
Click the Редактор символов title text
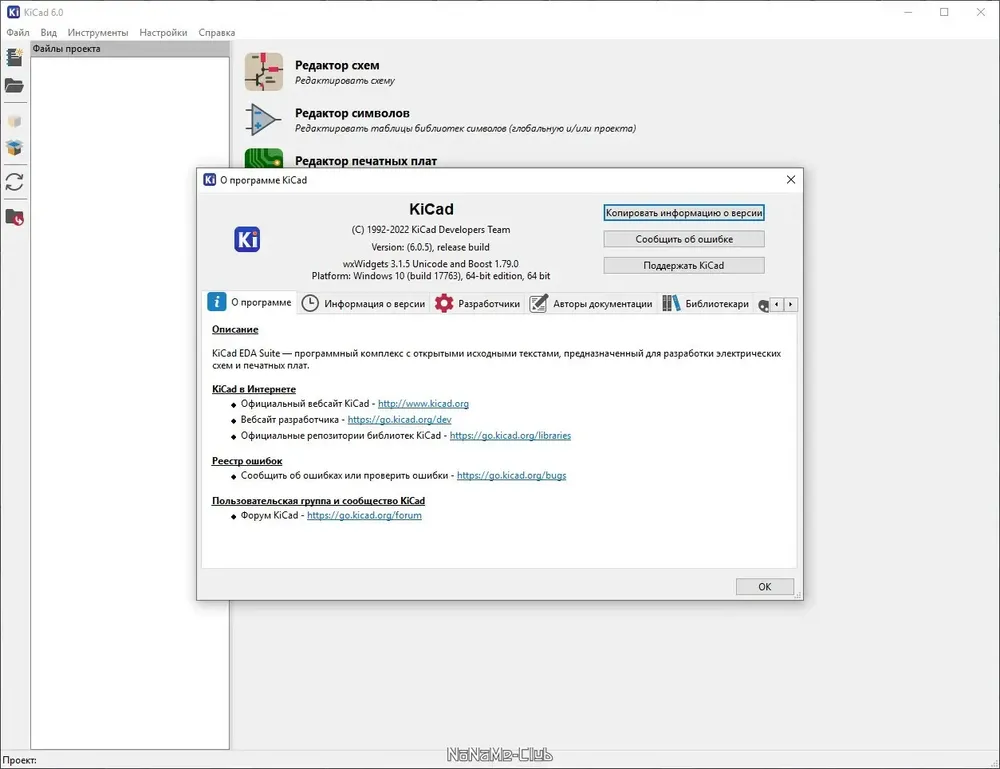coord(352,113)
